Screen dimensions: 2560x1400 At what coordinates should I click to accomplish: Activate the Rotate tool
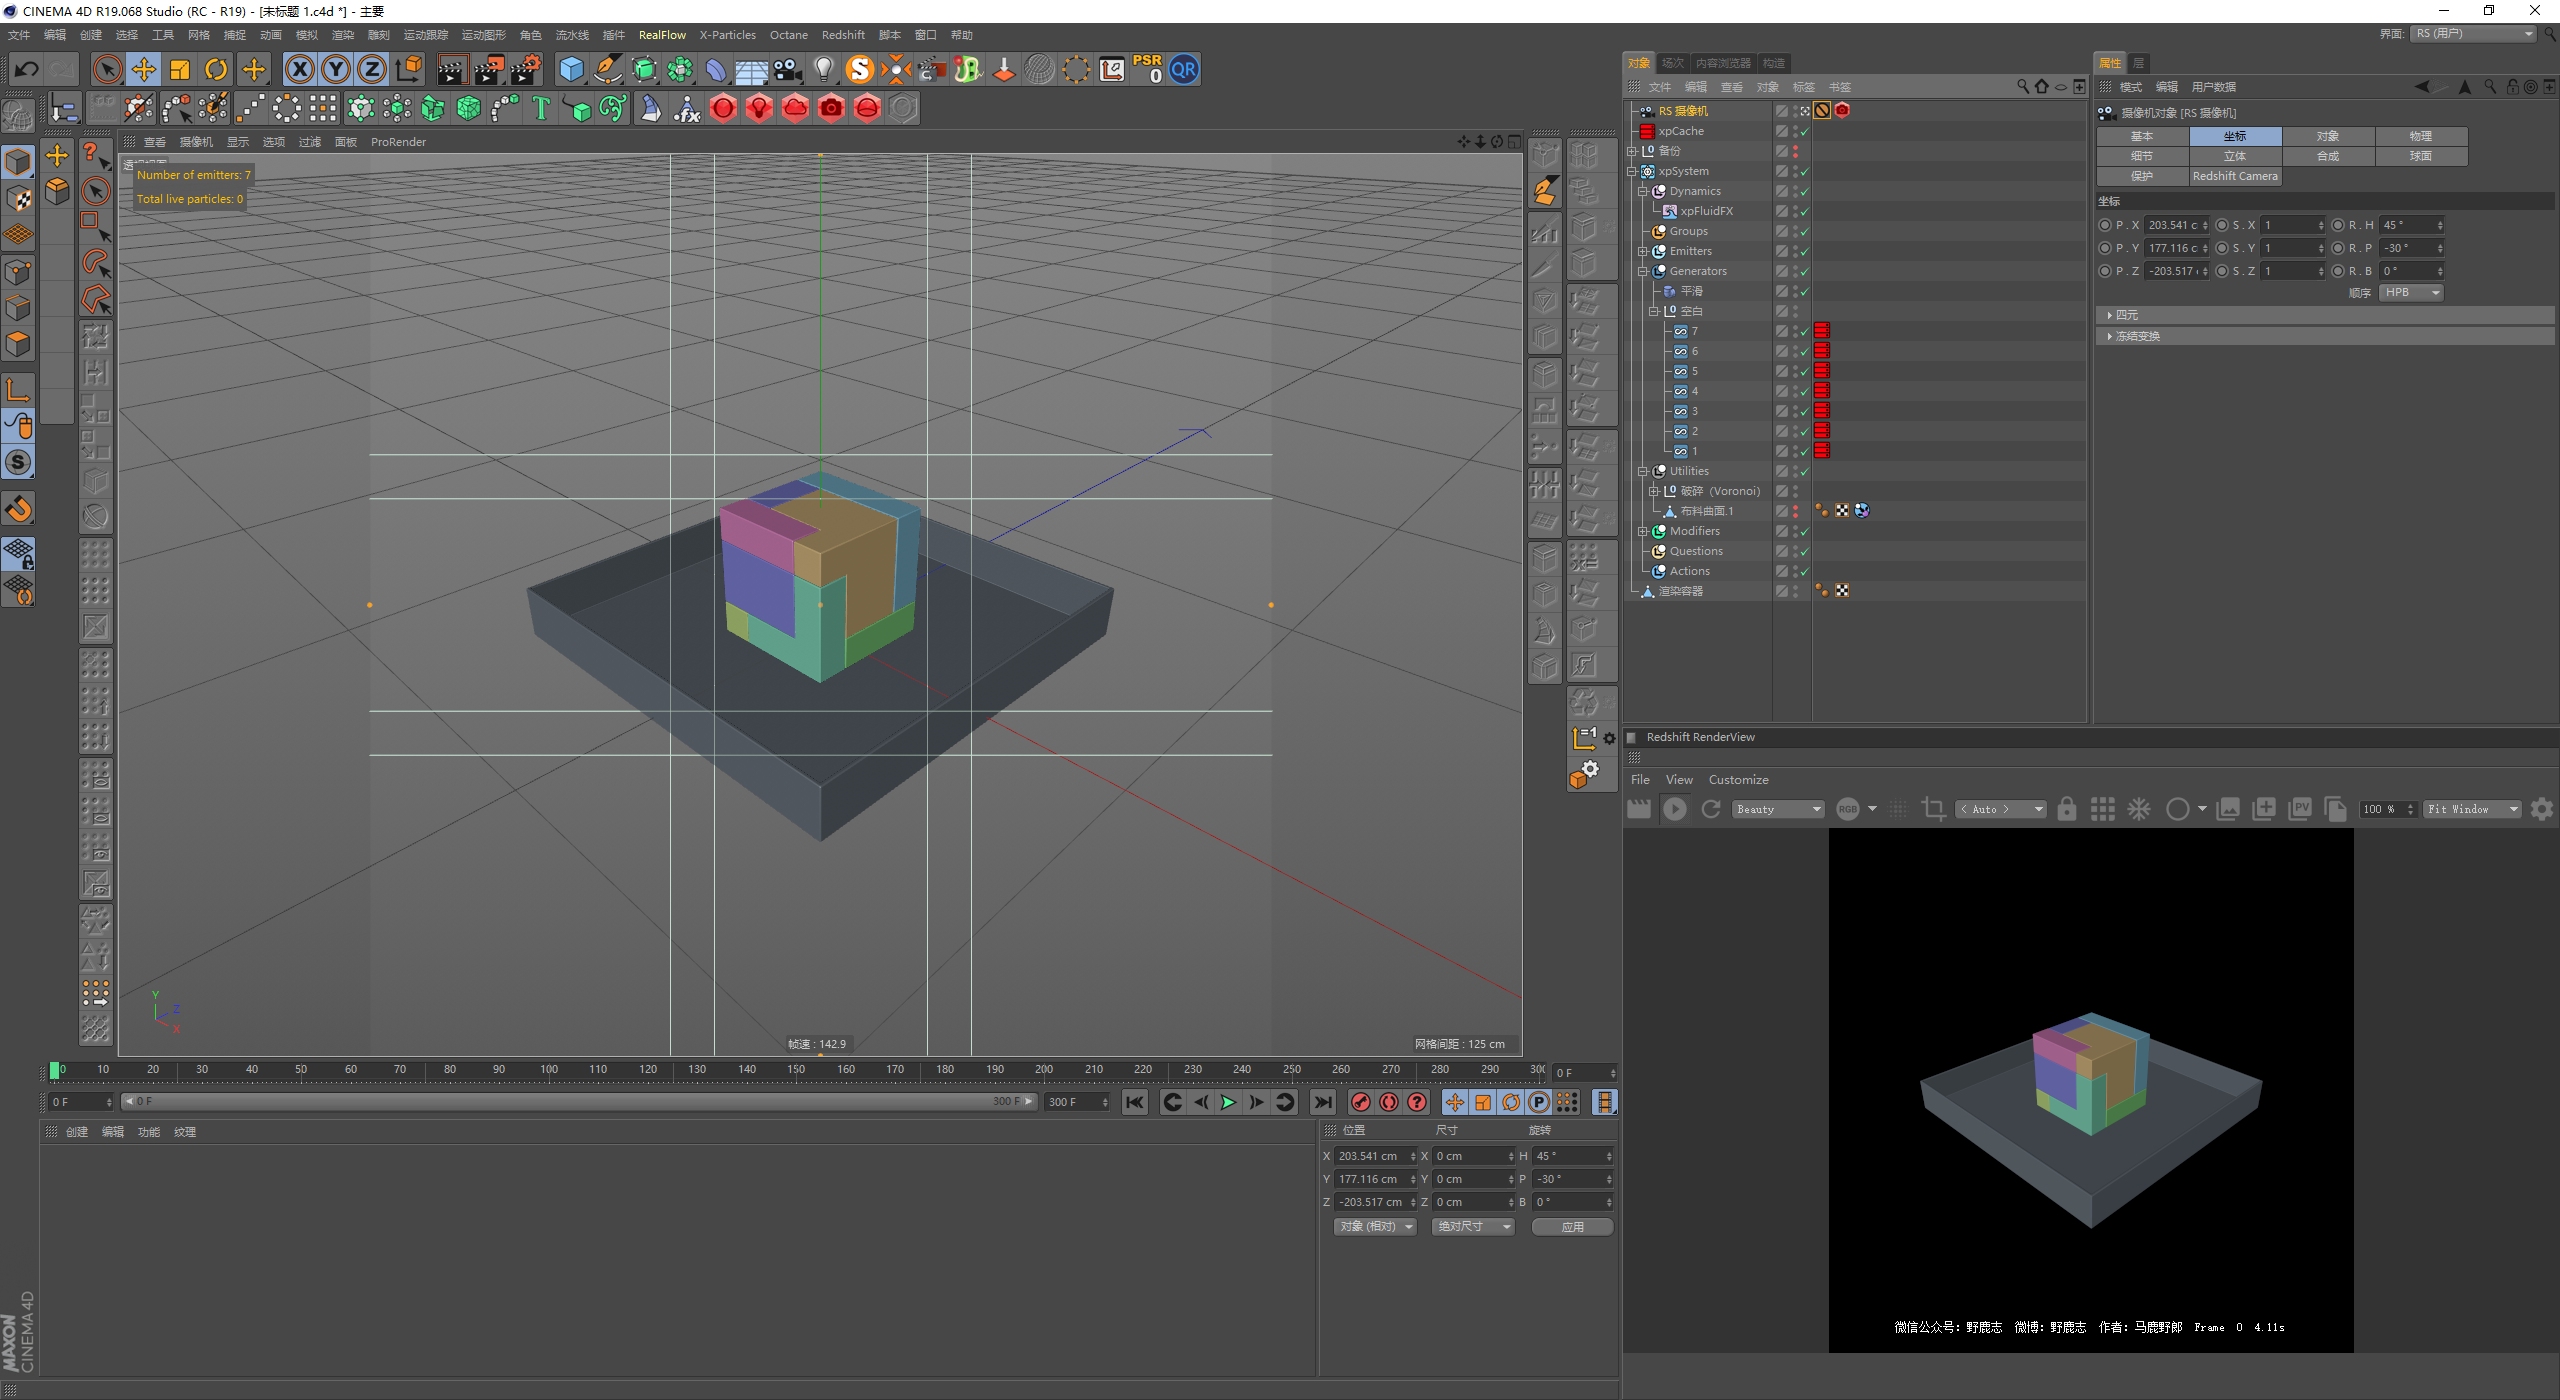[x=216, y=69]
